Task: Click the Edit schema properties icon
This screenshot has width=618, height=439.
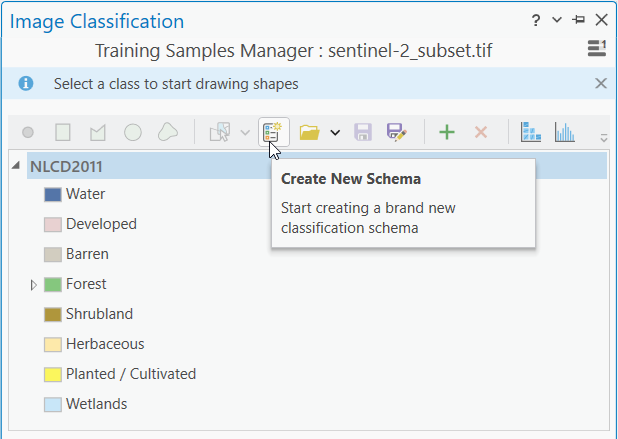Action: 396,132
